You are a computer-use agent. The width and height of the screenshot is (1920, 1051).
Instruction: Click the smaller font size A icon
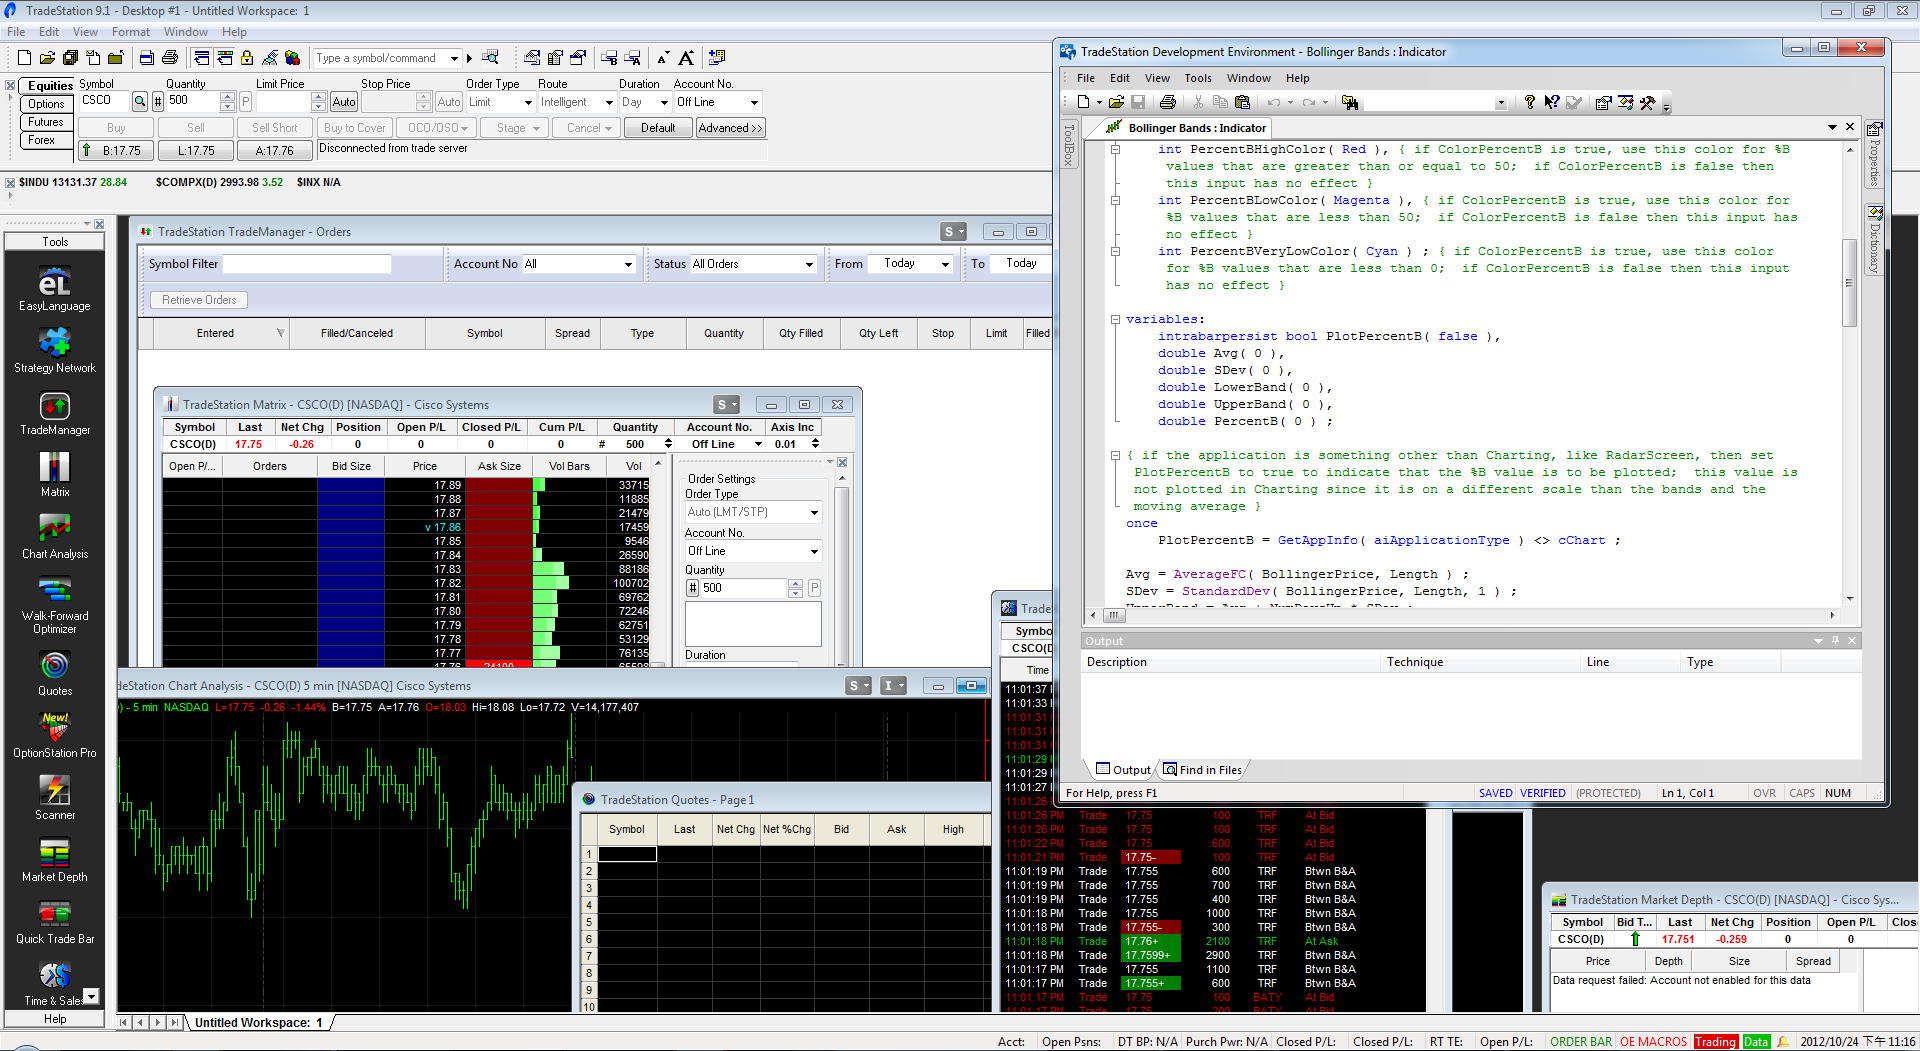[x=663, y=58]
